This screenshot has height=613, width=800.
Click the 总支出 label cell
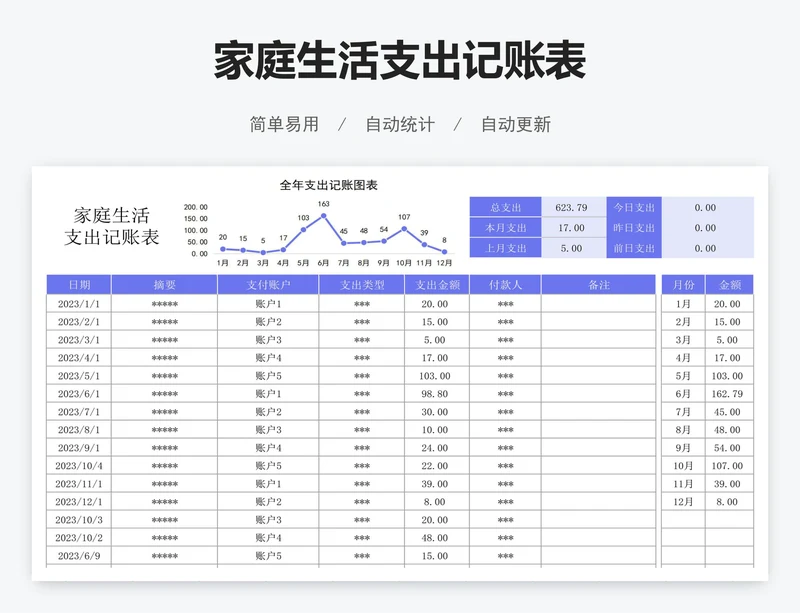505,207
